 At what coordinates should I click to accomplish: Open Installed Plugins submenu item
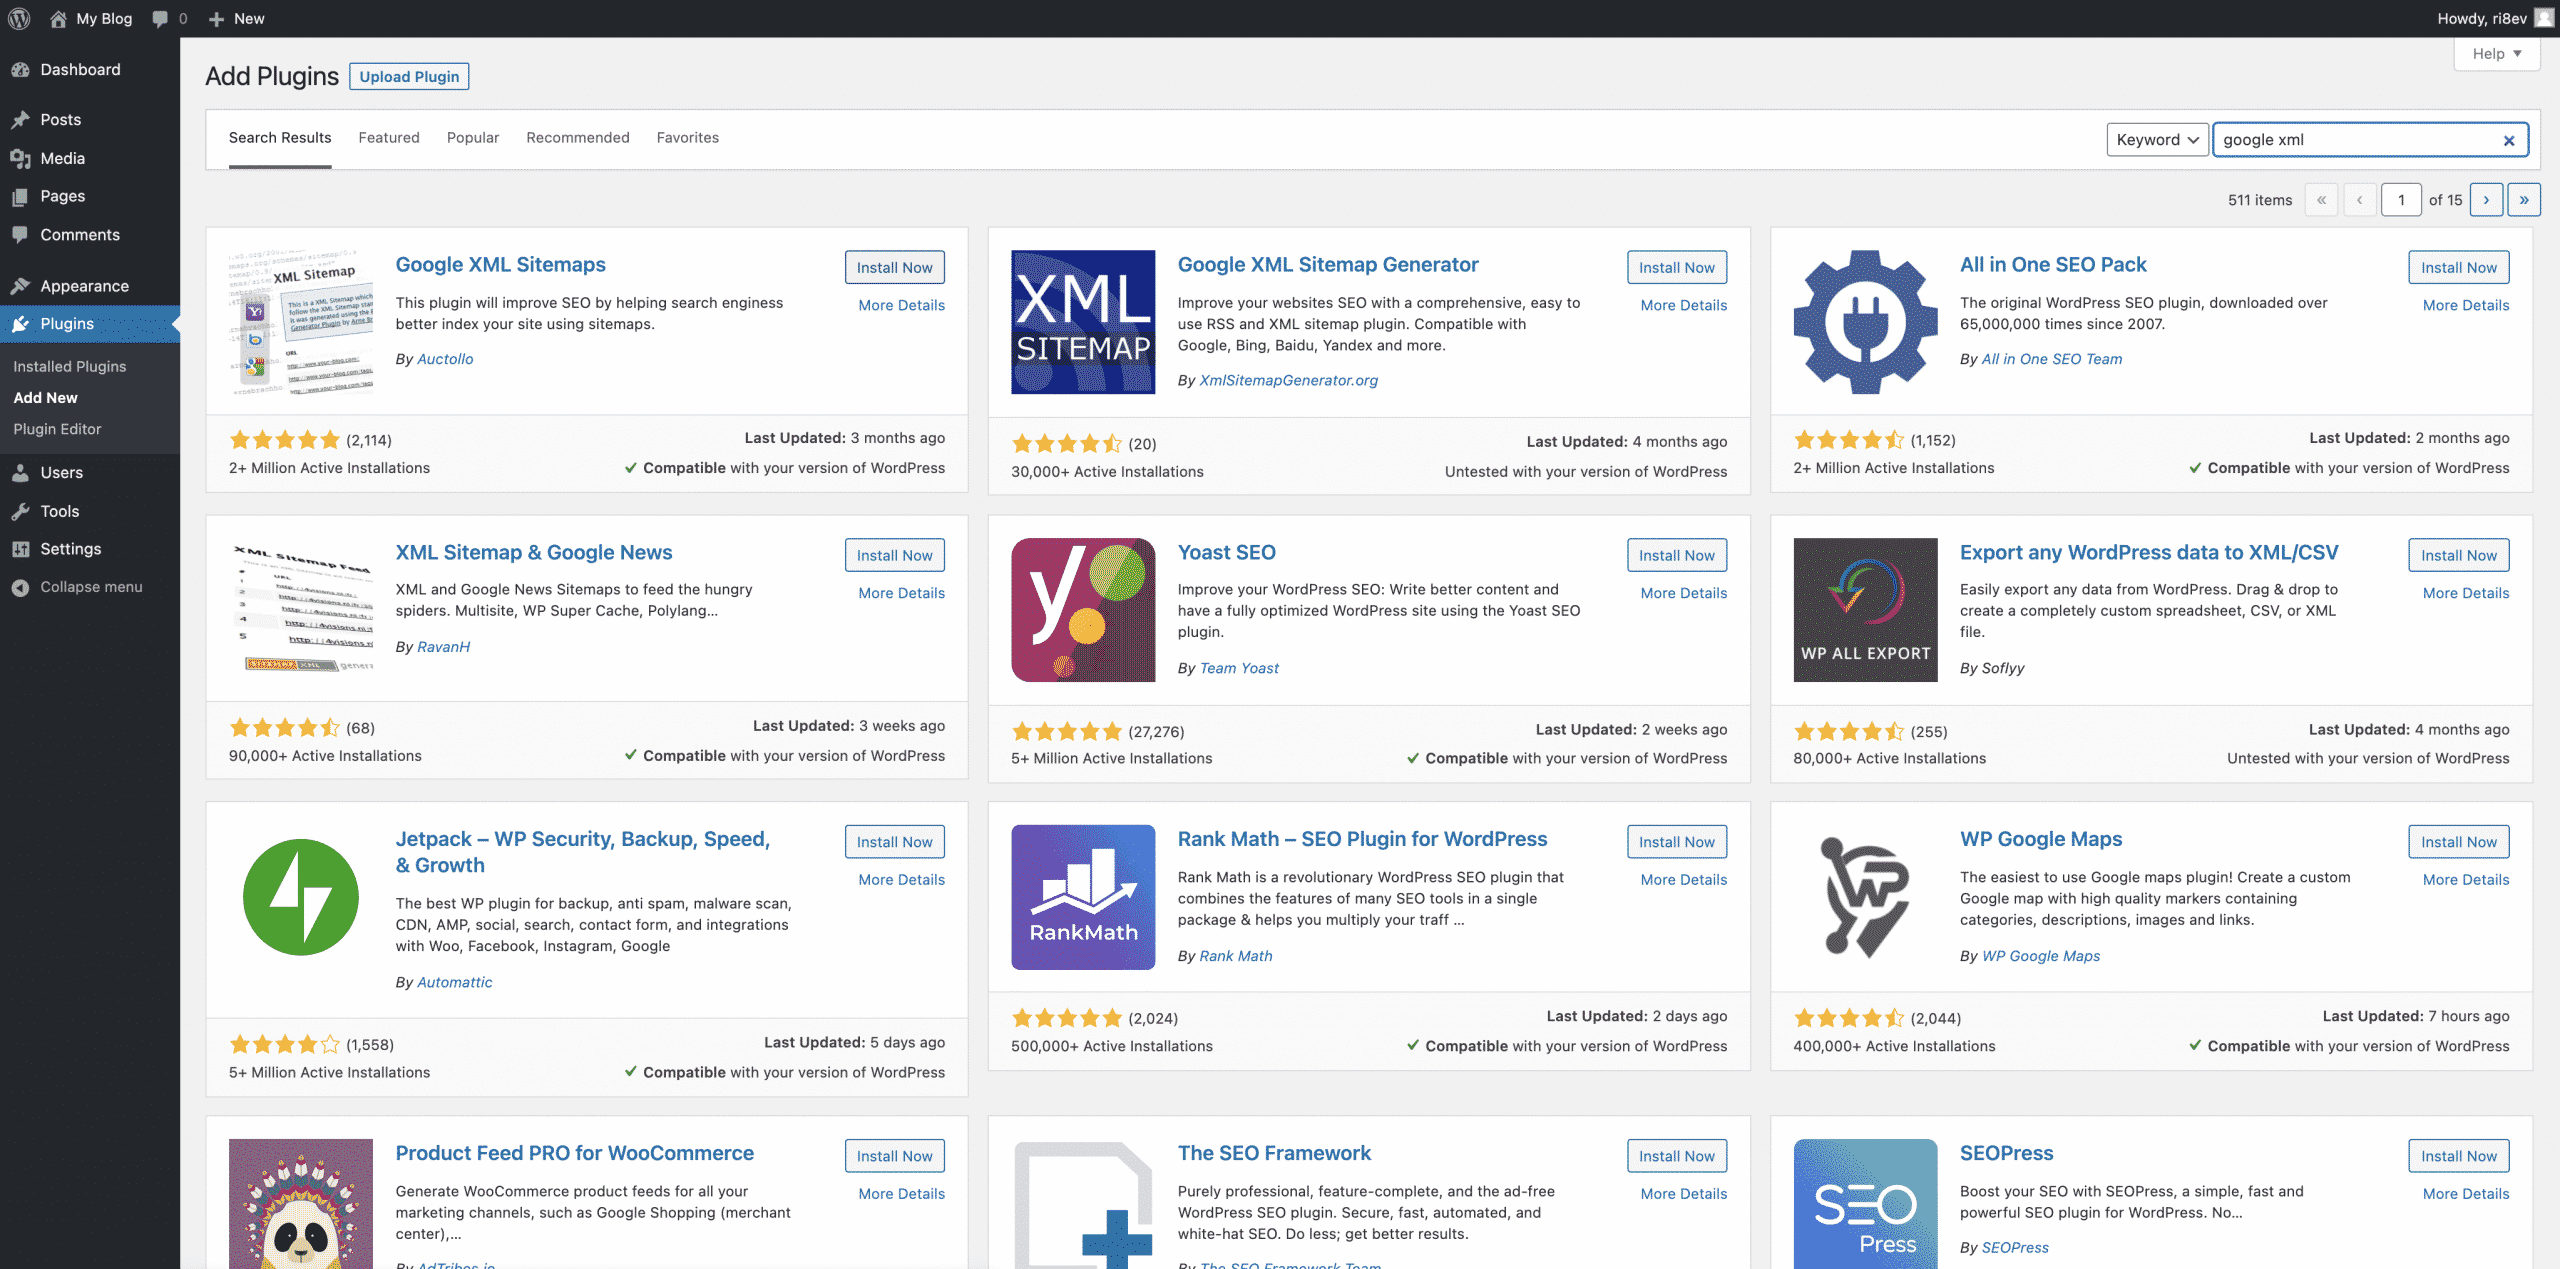(x=70, y=366)
